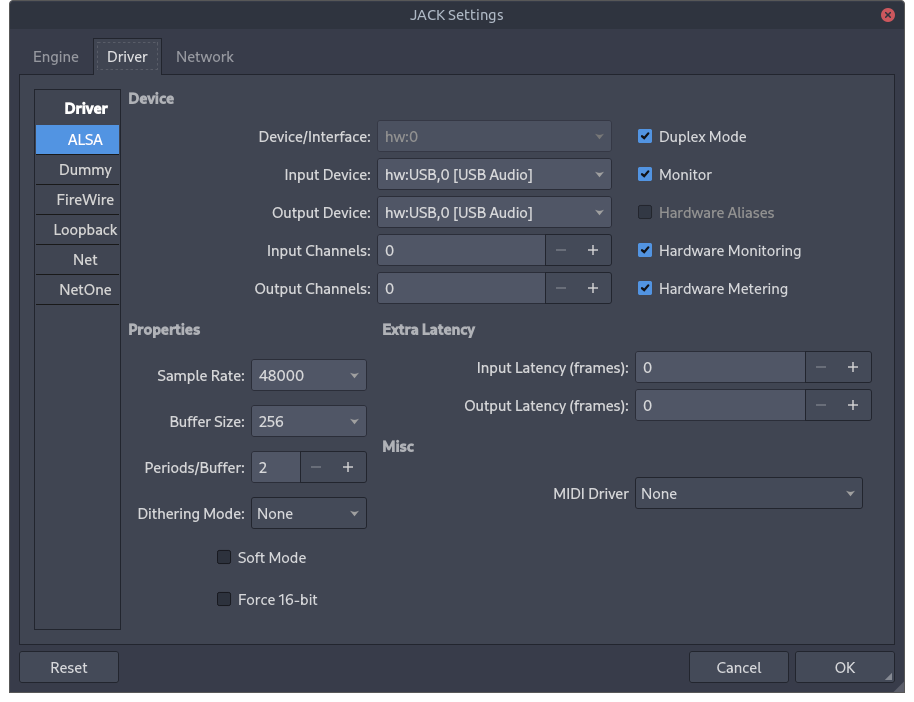This screenshot has height=702, width=914.
Task: Increase Output Latency frames with plus
Action: (x=853, y=406)
